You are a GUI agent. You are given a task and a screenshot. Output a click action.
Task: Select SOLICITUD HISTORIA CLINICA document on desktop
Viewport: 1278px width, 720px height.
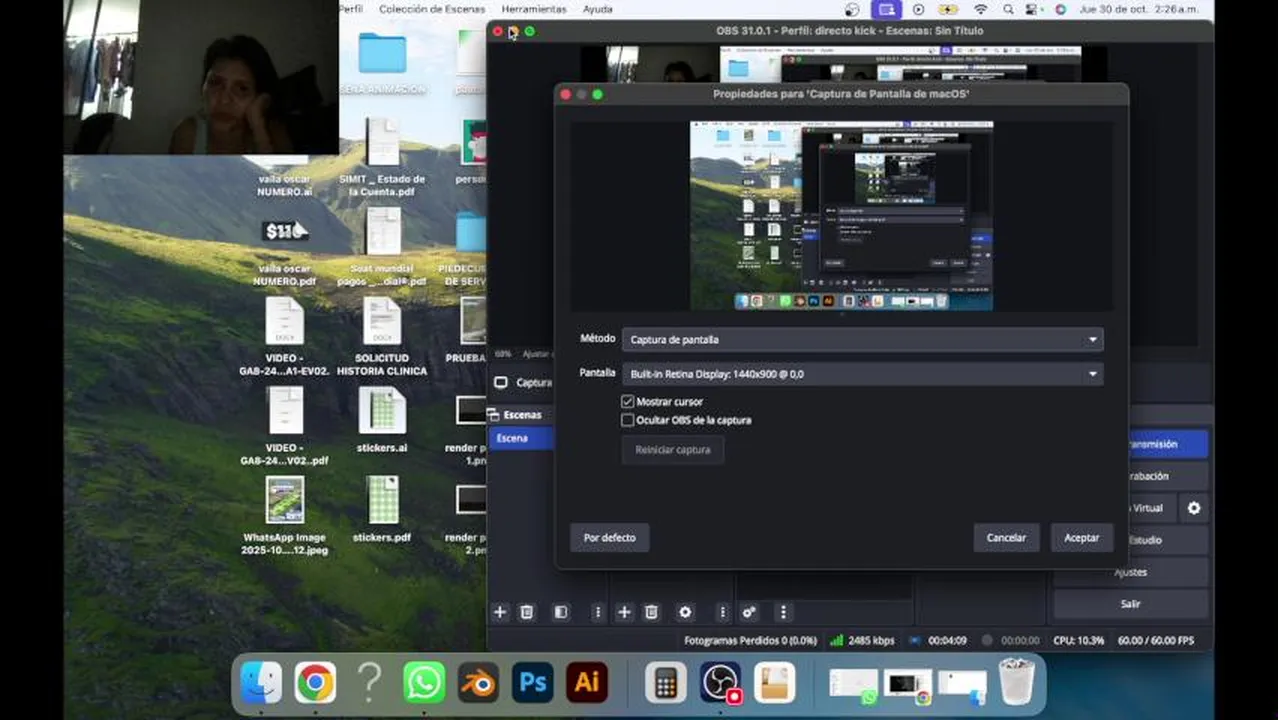coord(382,336)
